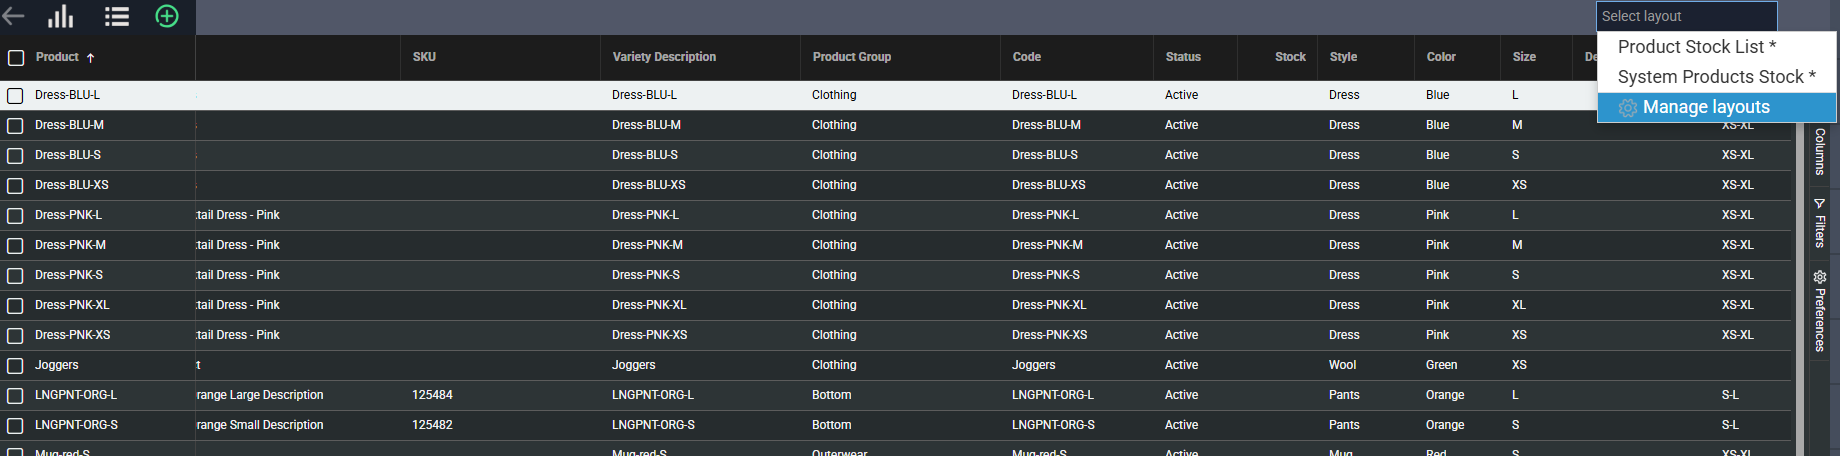Click the Product sort ascending arrow

pos(91,58)
